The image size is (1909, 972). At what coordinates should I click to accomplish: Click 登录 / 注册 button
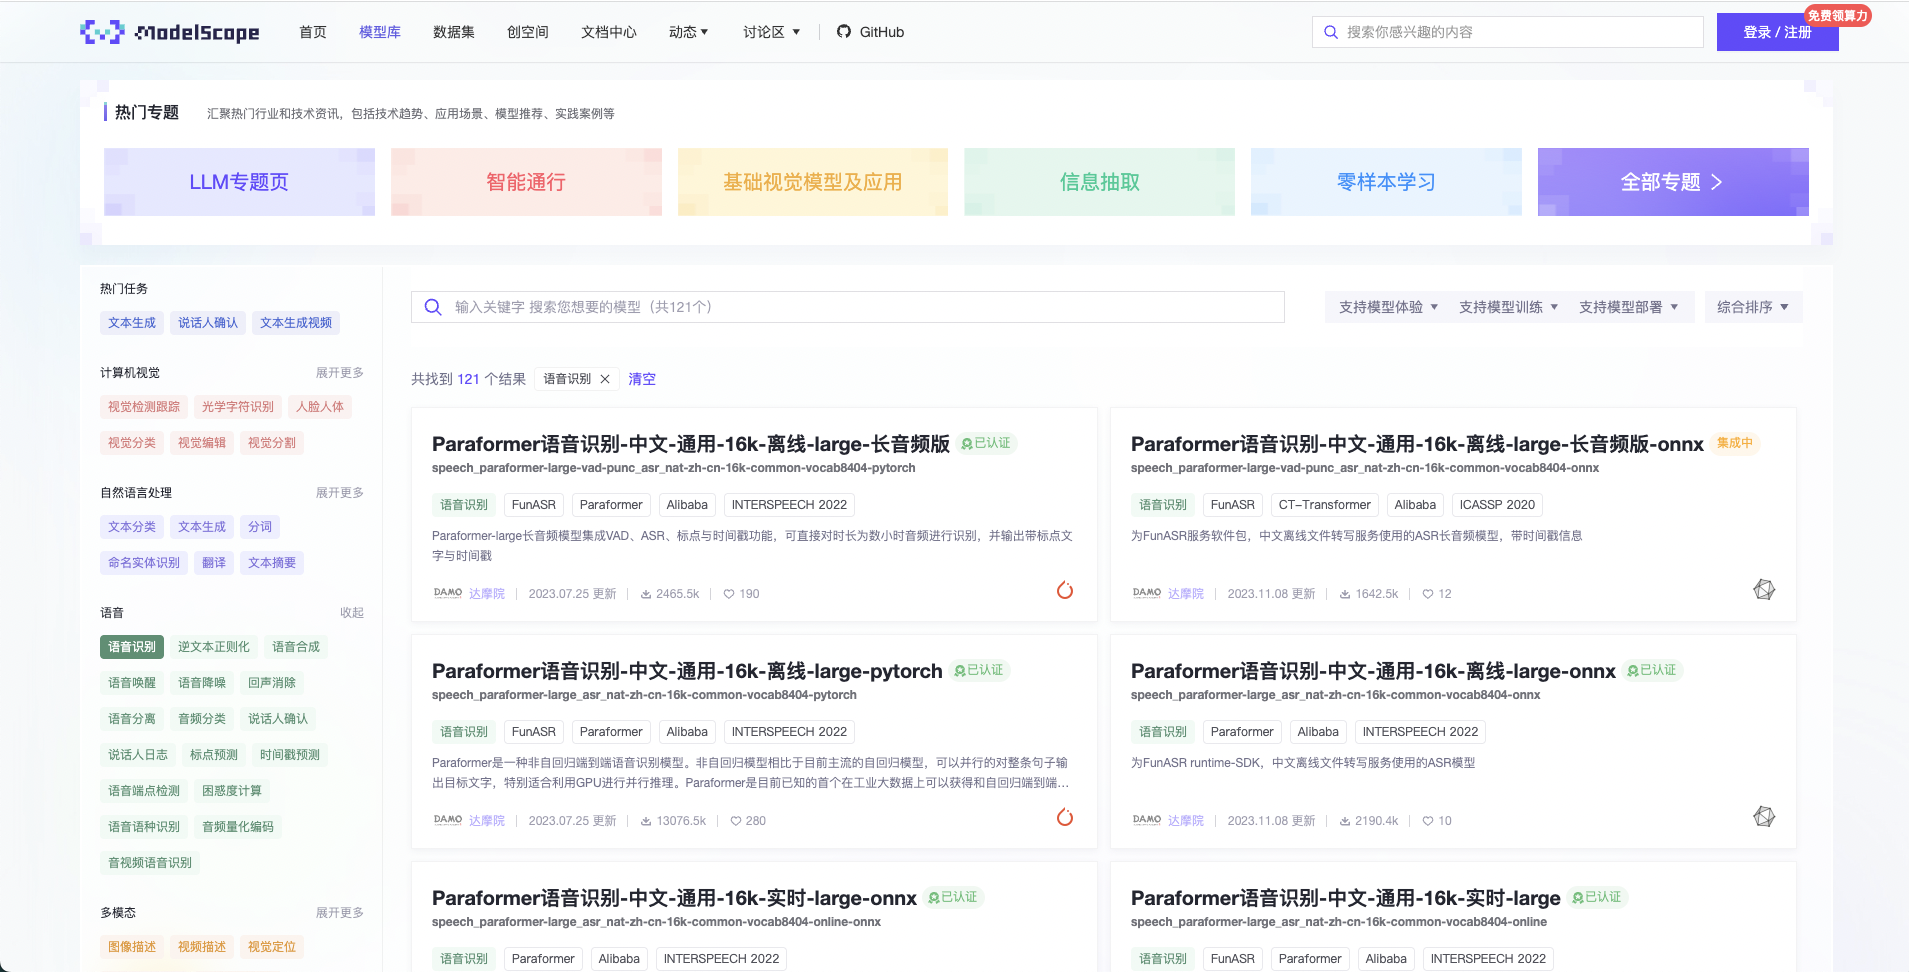[x=1777, y=32]
